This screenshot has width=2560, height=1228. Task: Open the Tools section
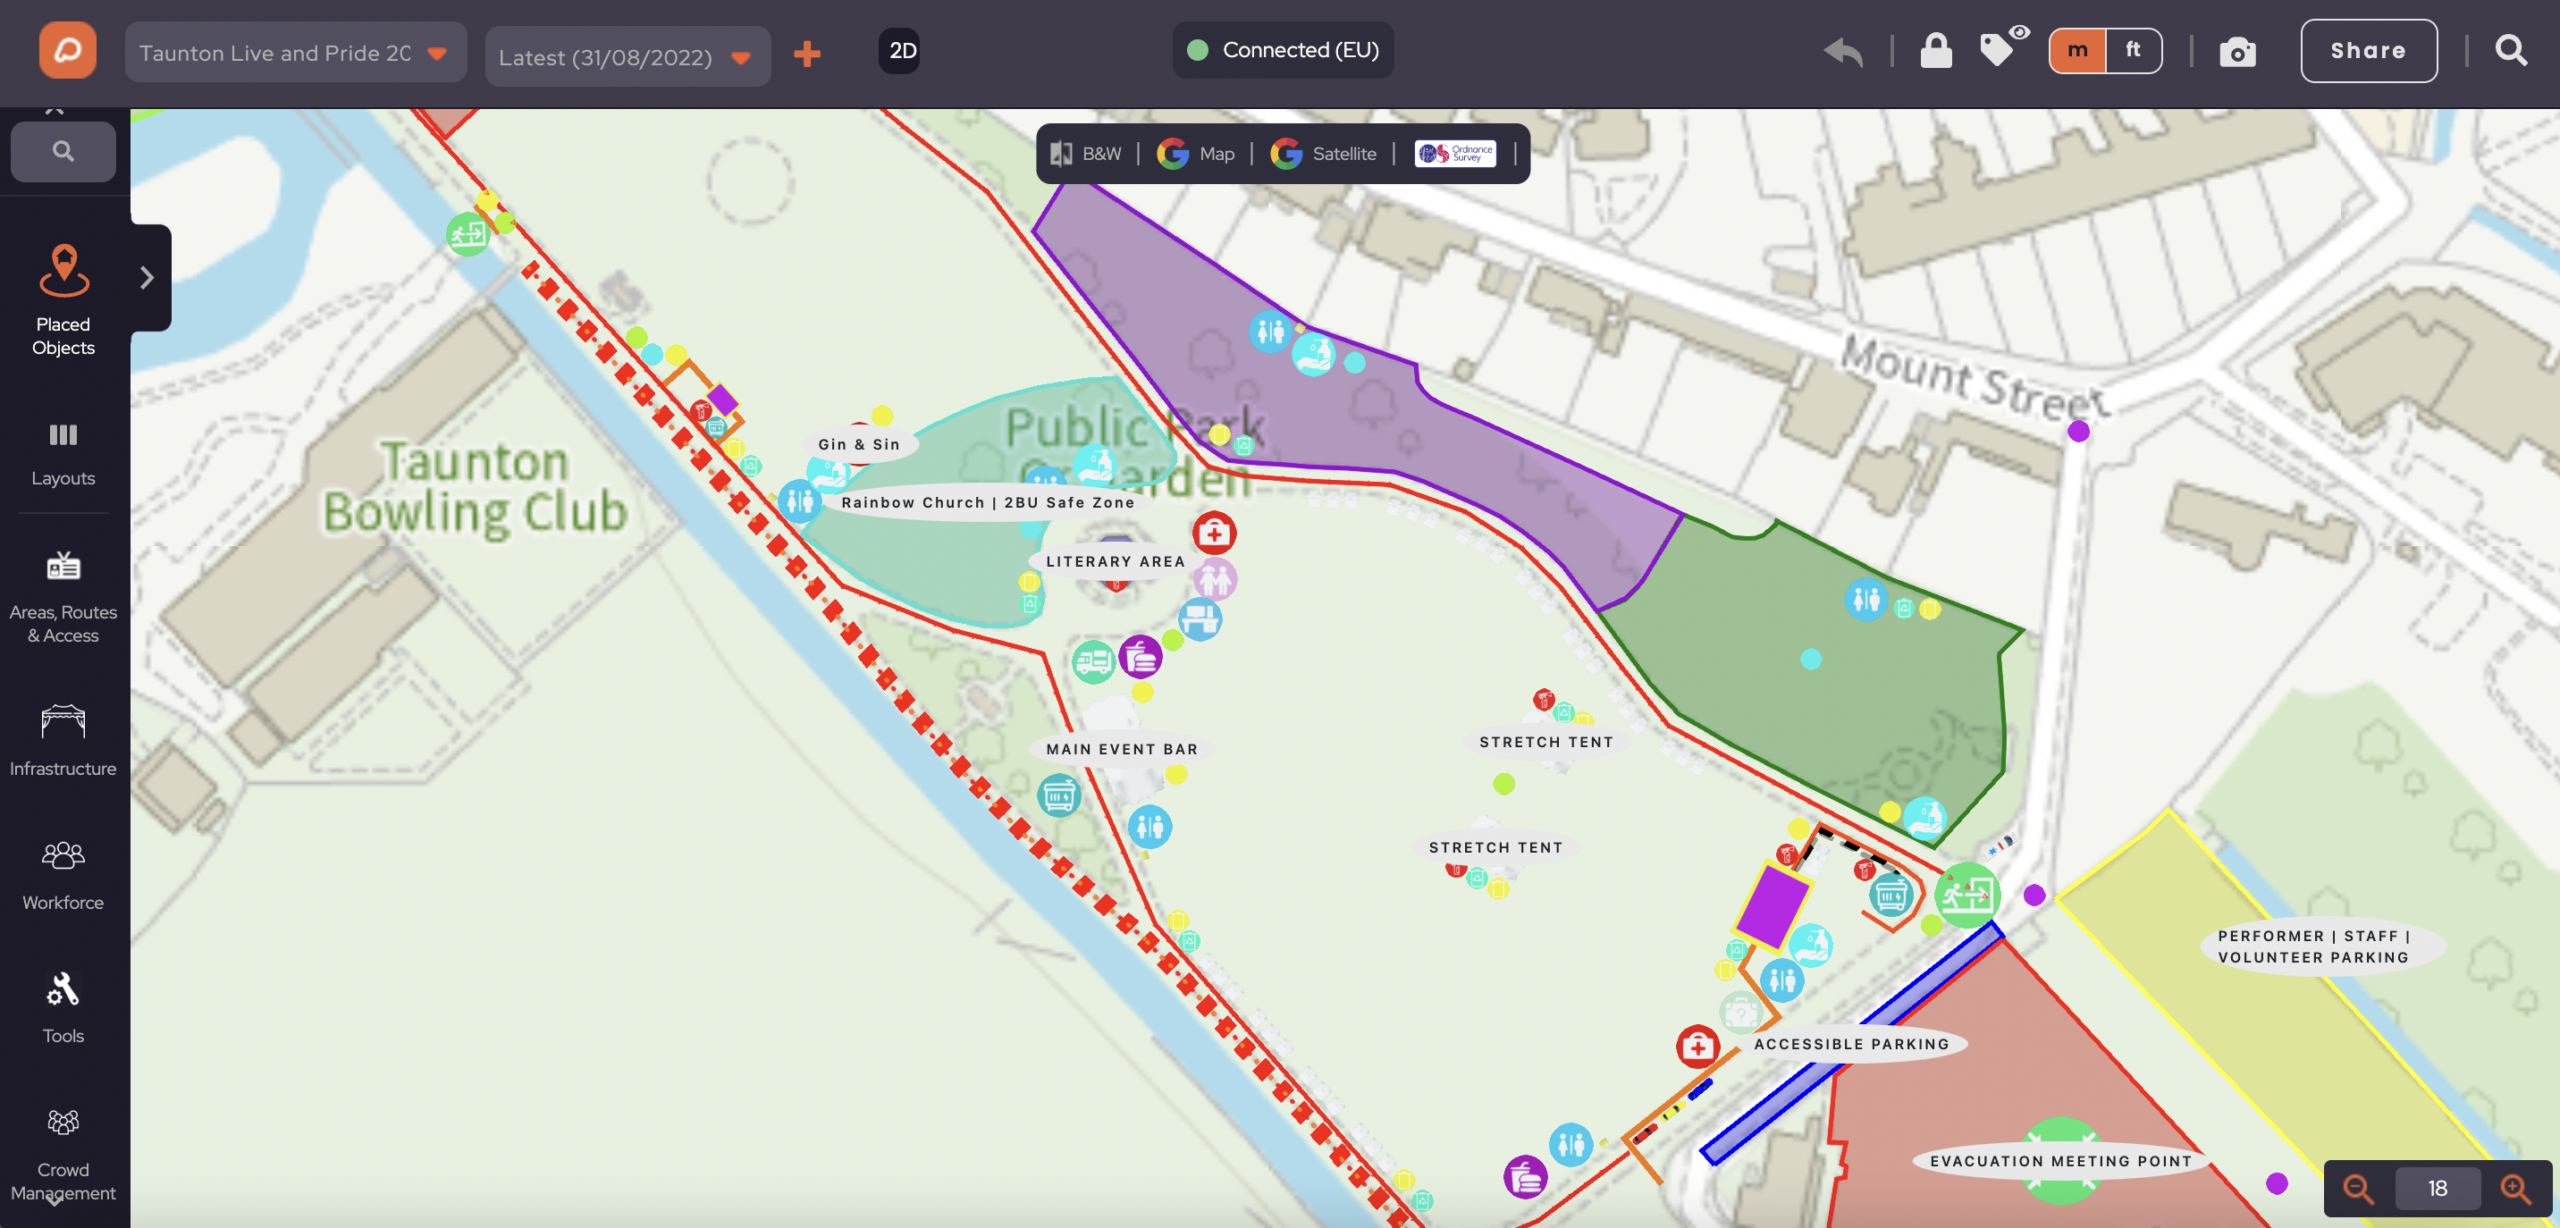coord(63,1009)
